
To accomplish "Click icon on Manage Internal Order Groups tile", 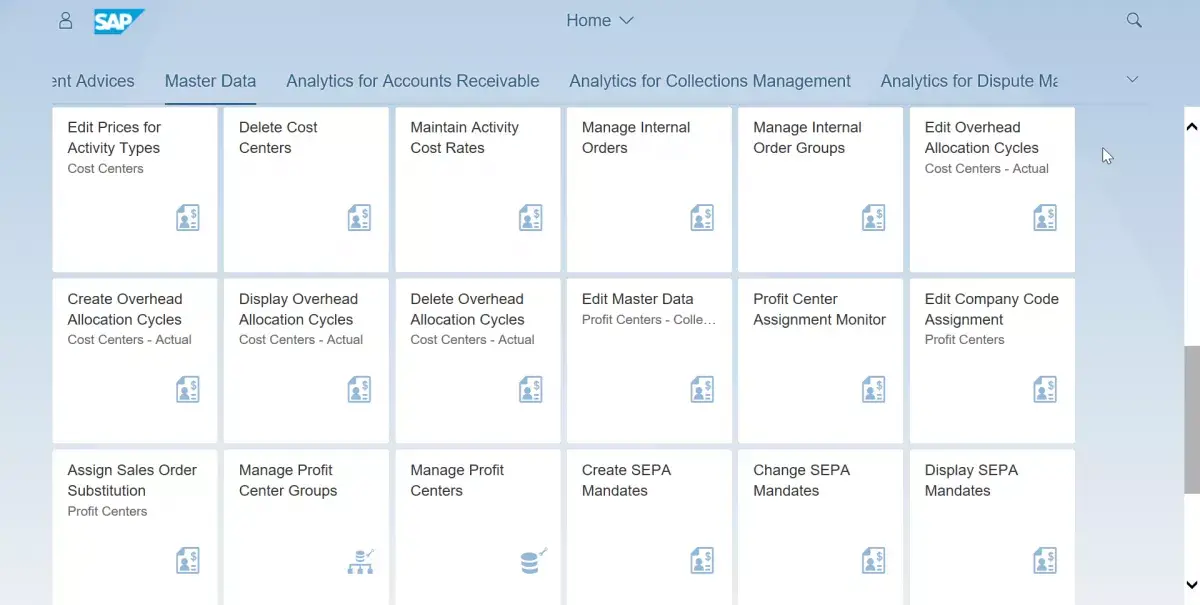I will 874,218.
